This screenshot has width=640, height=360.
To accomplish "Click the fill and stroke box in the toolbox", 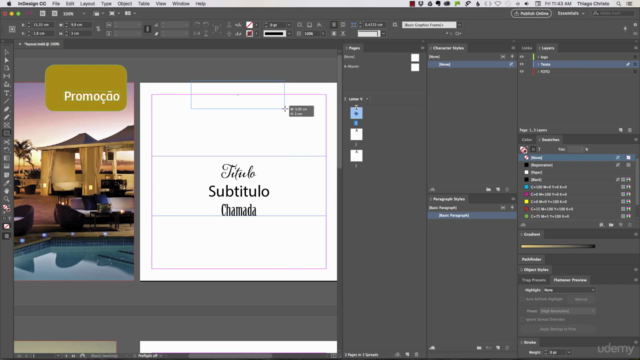I will coord(7,209).
